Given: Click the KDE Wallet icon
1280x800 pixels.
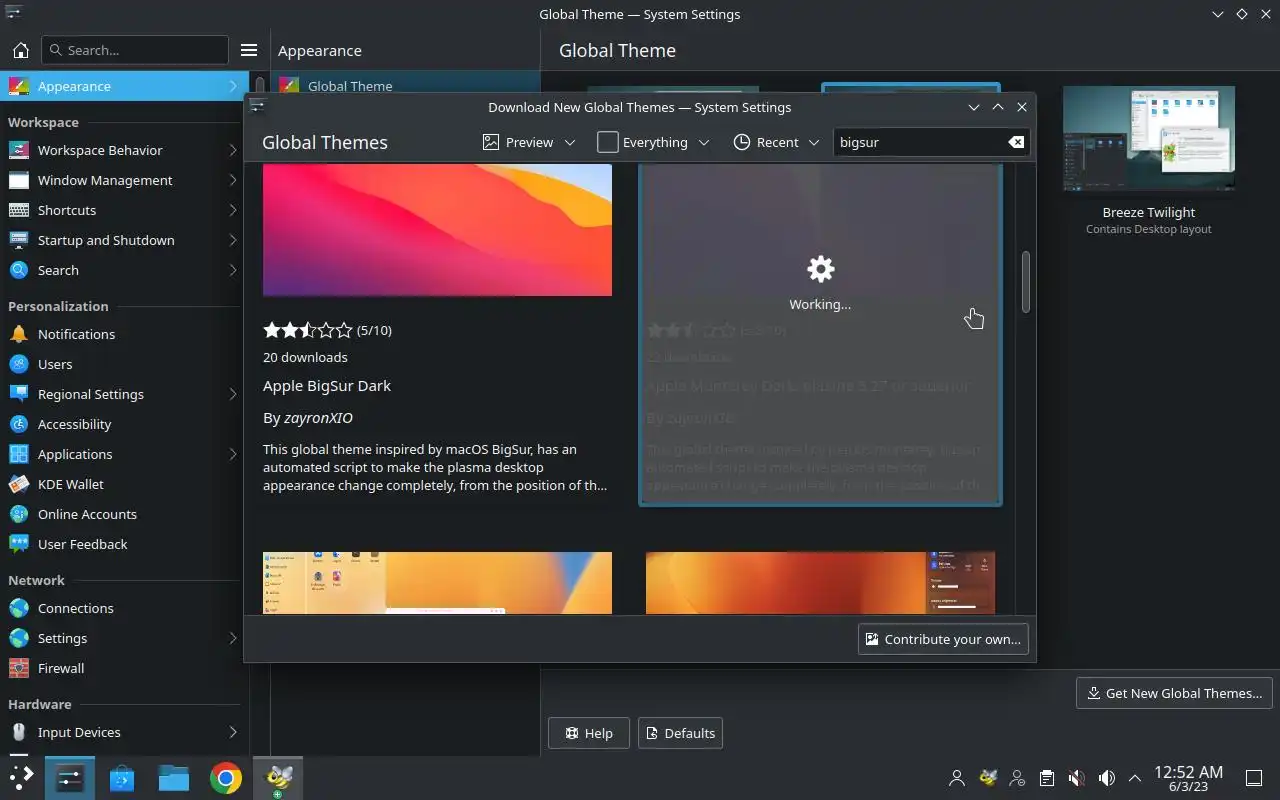Looking at the screenshot, I should pyautogui.click(x=19, y=484).
